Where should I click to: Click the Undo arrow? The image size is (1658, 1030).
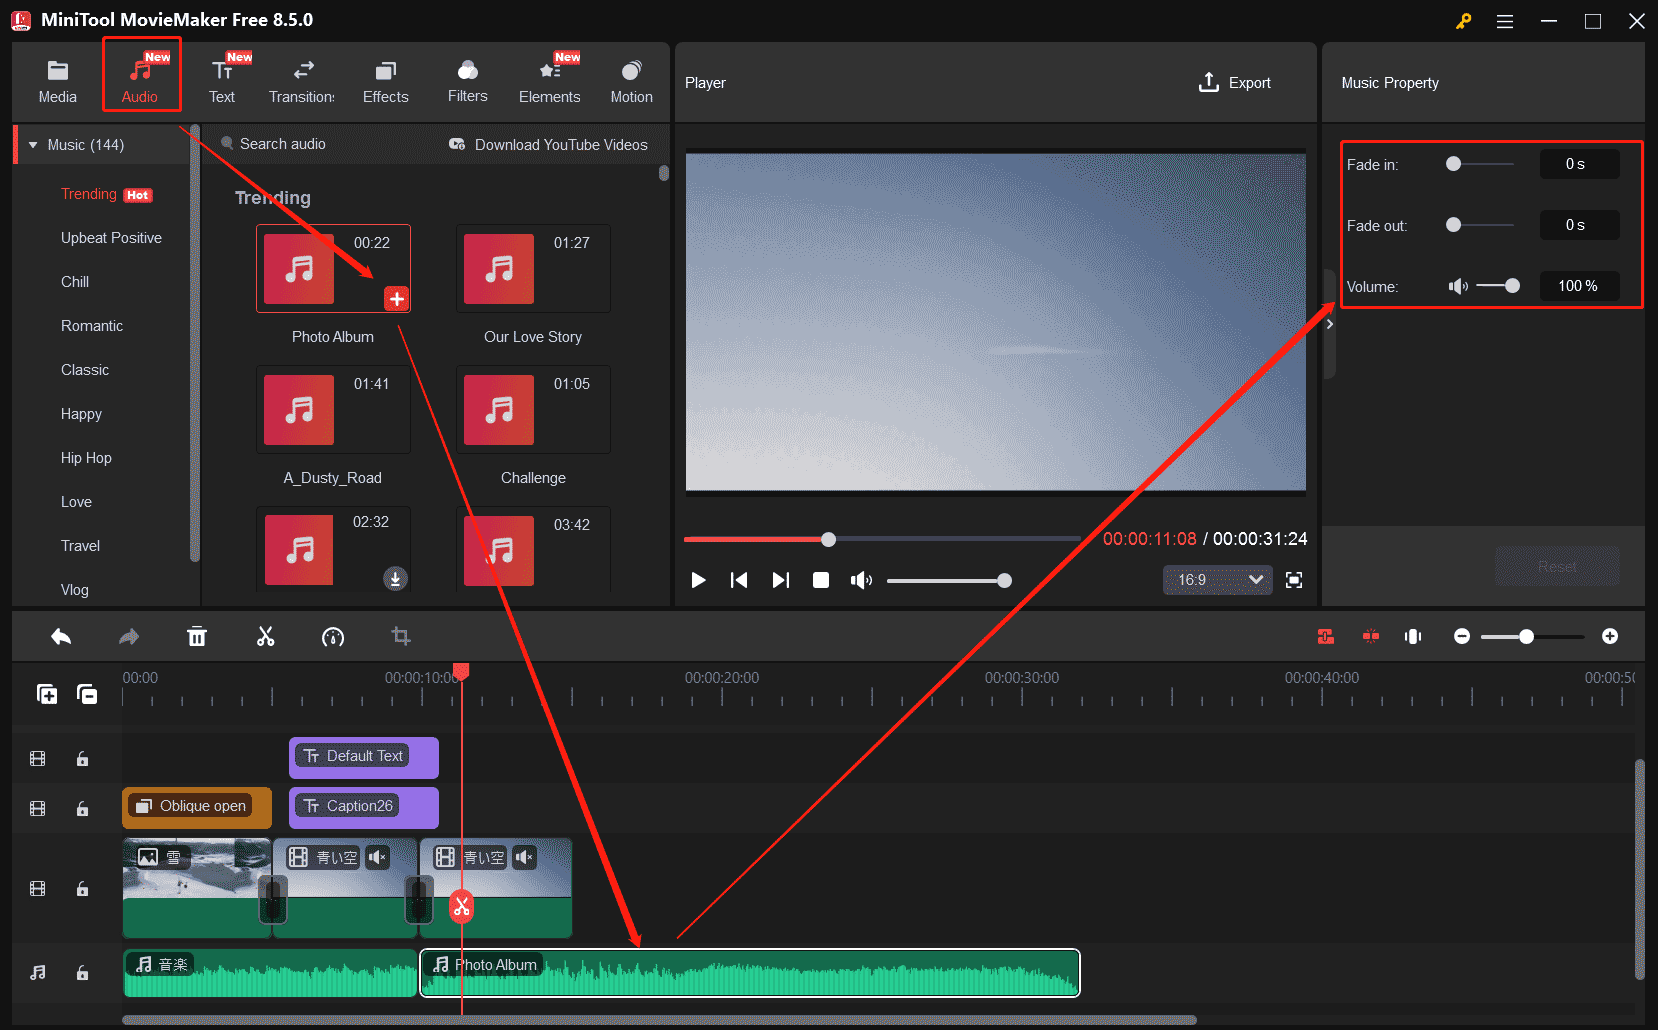click(x=60, y=636)
